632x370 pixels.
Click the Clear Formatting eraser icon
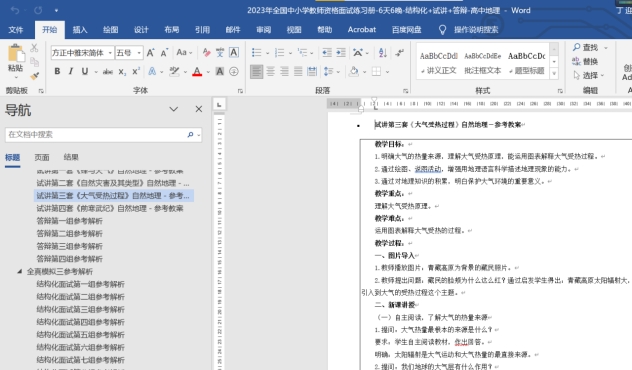(206, 52)
